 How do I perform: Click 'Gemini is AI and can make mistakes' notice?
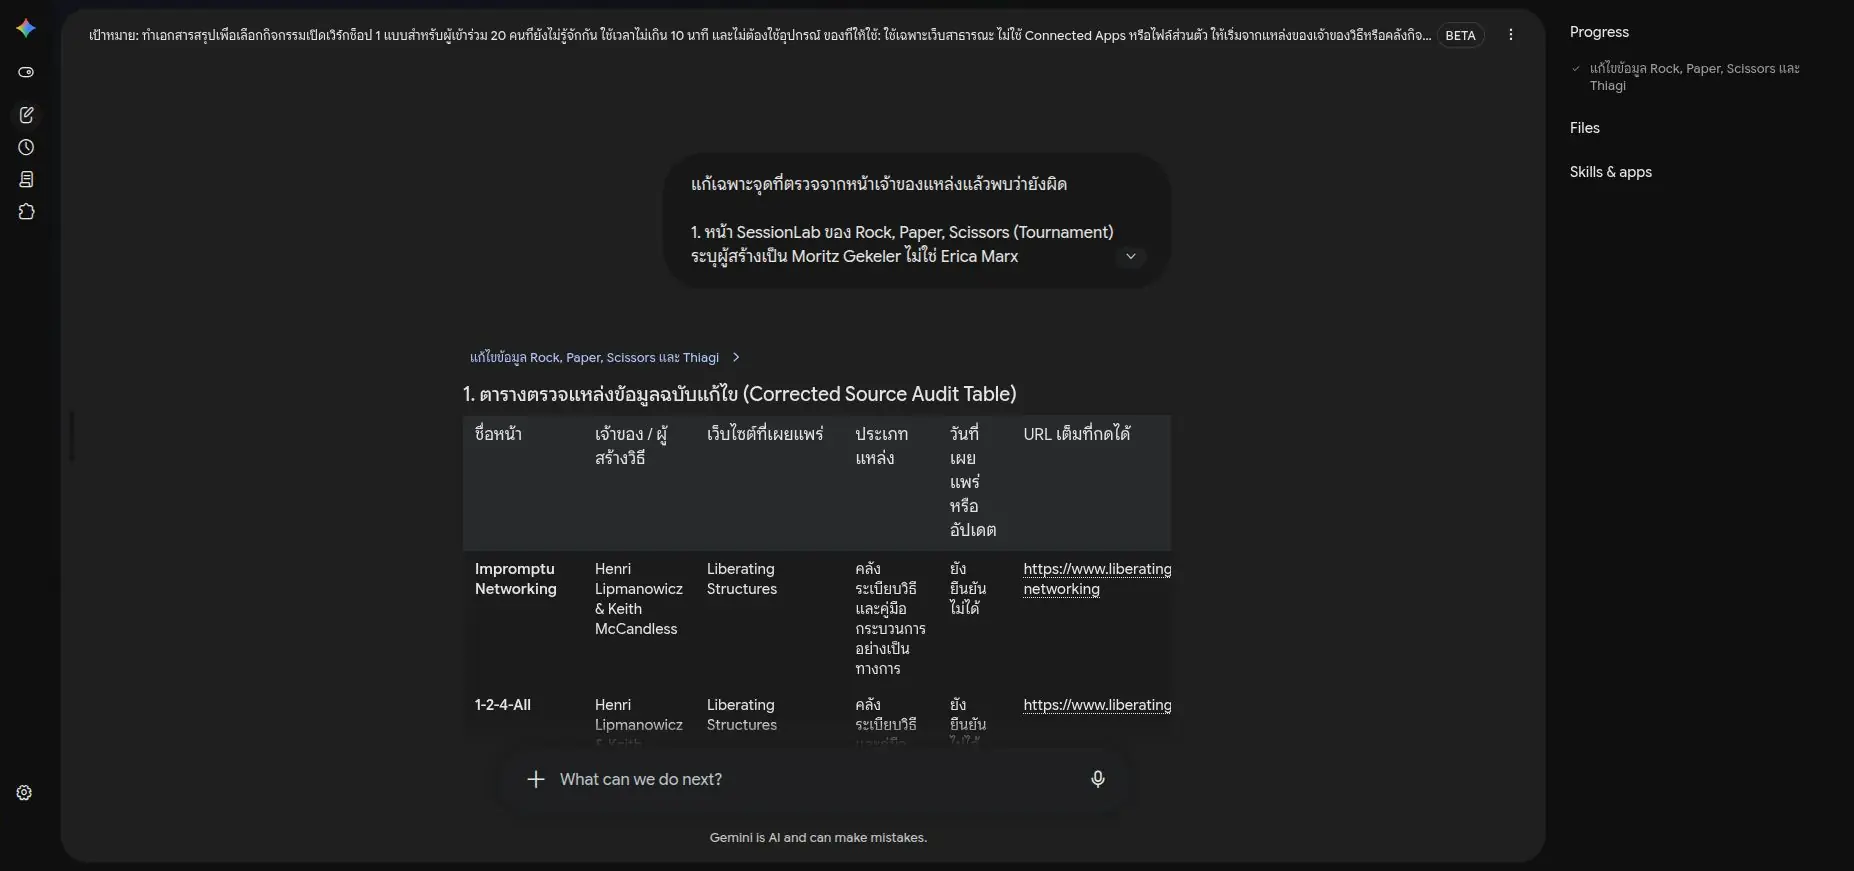(x=818, y=838)
